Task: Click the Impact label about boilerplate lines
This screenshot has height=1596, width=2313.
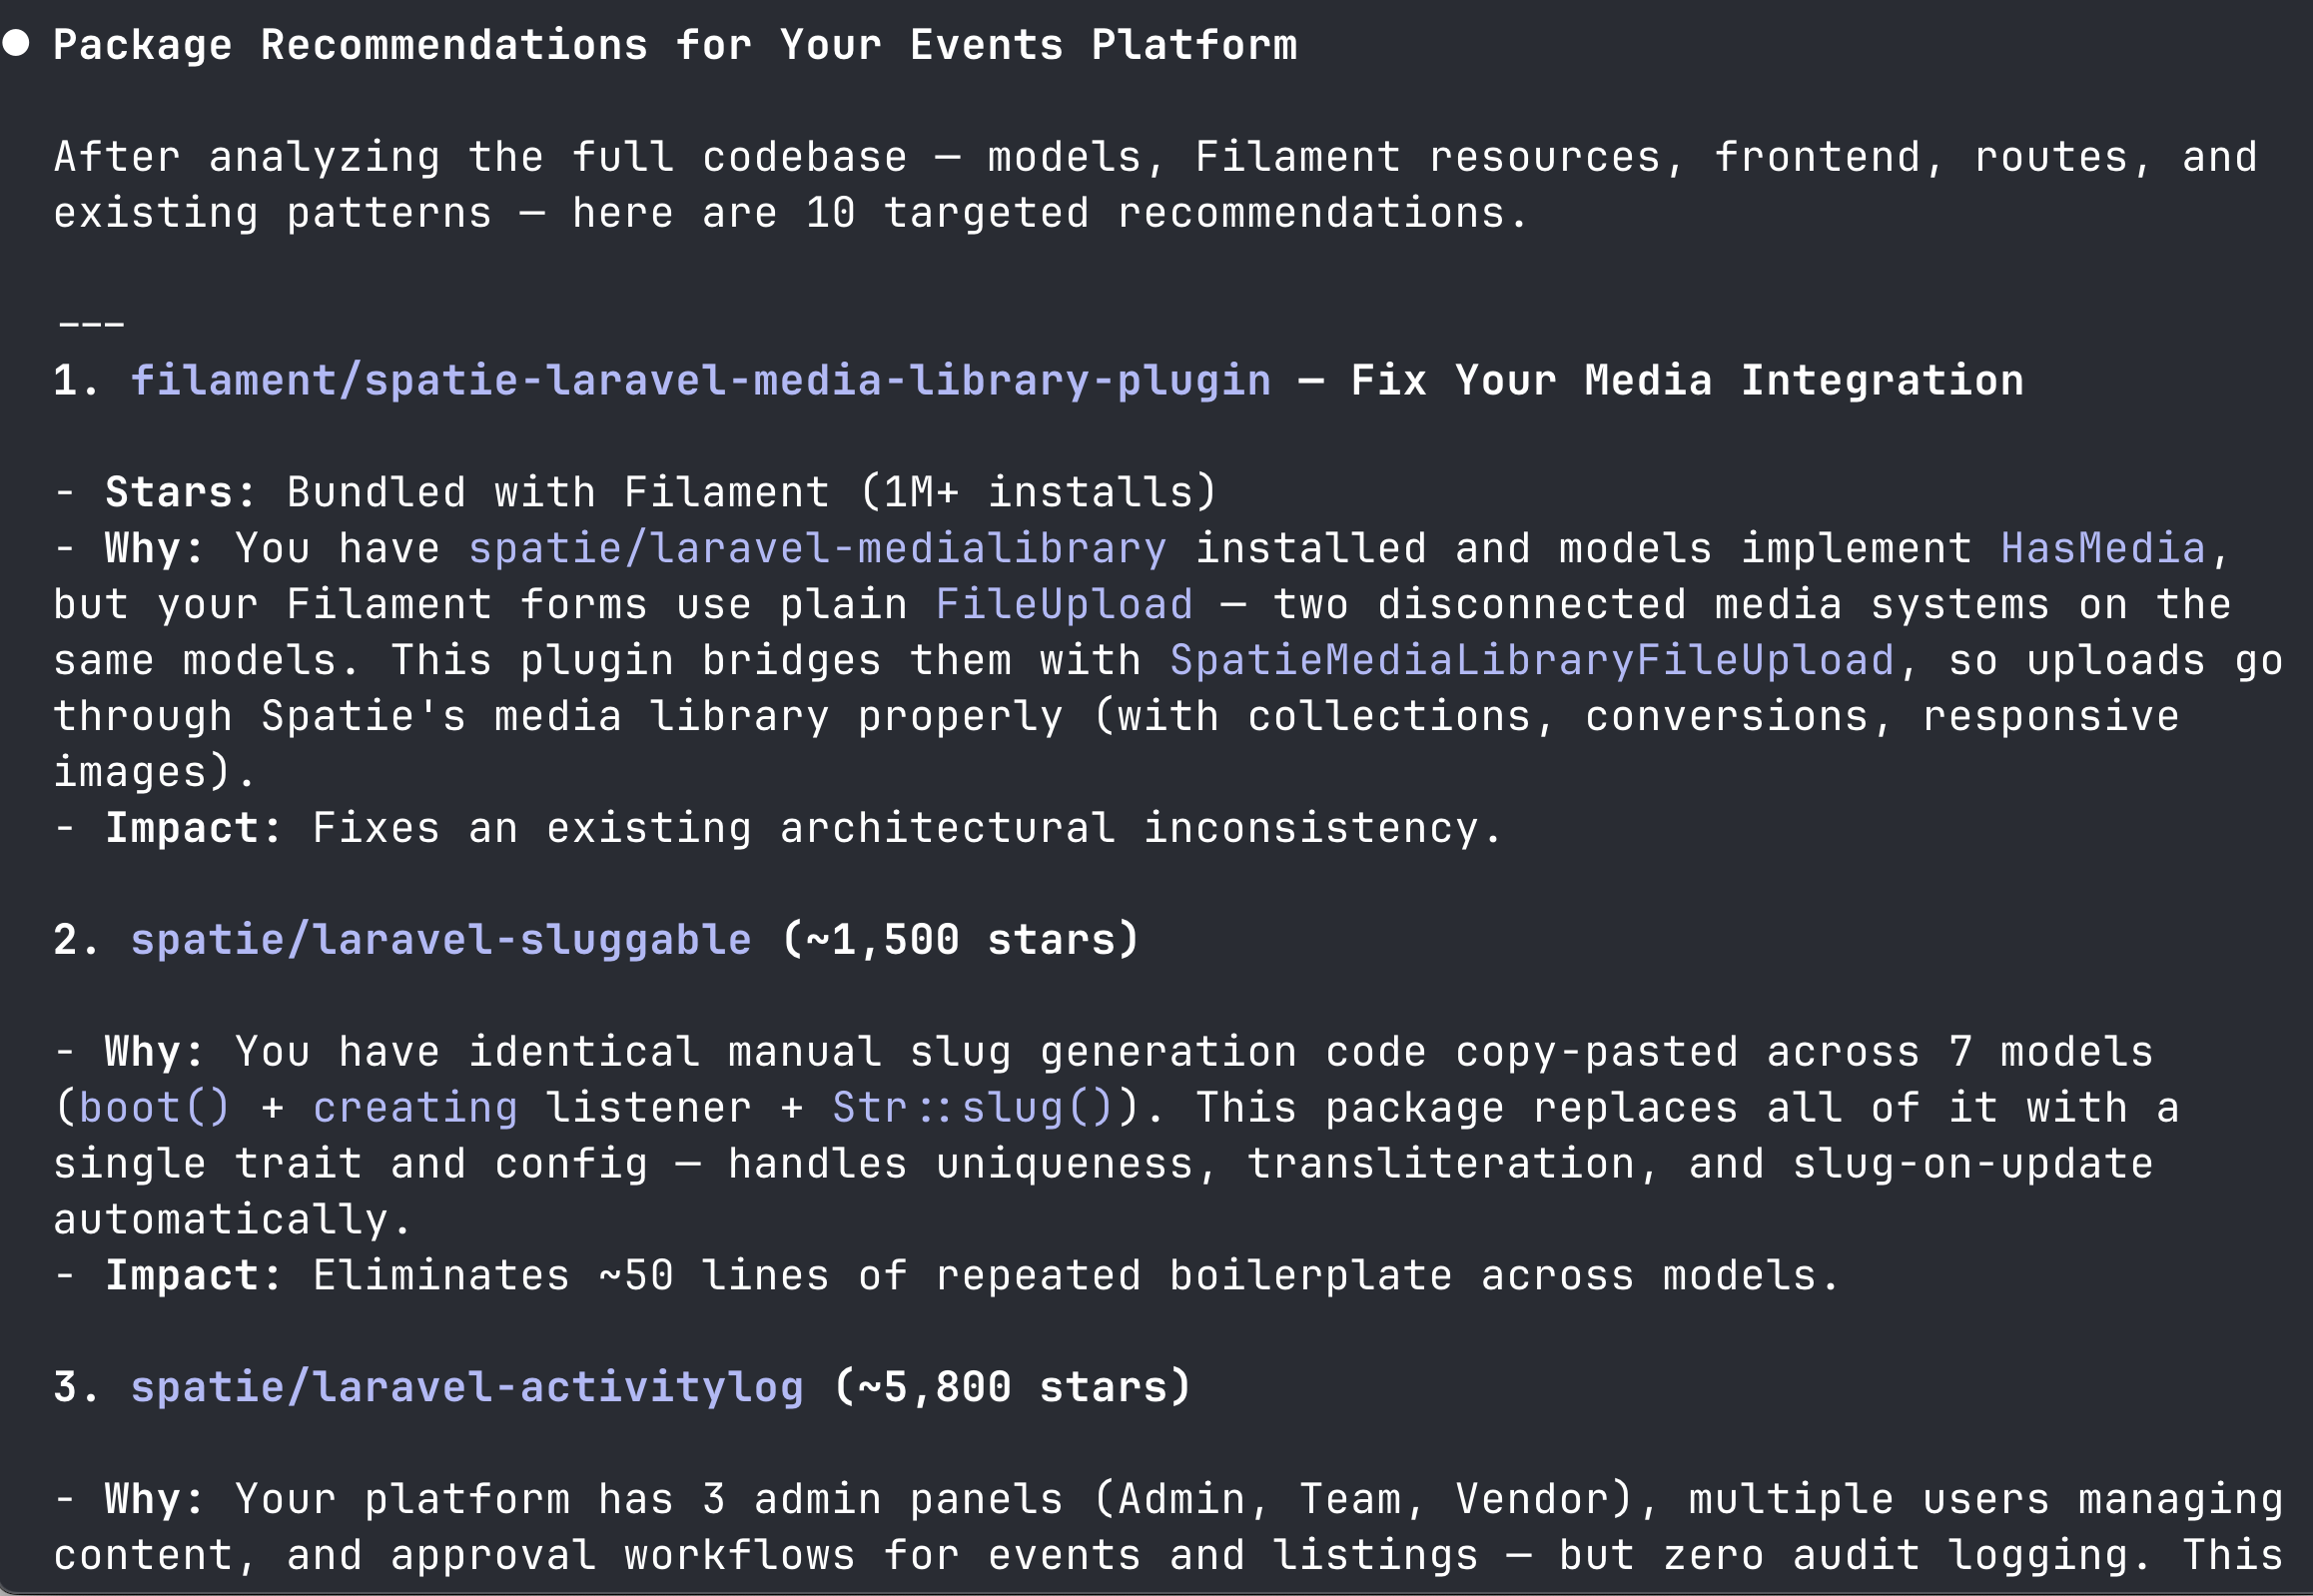Action: [x=192, y=1276]
